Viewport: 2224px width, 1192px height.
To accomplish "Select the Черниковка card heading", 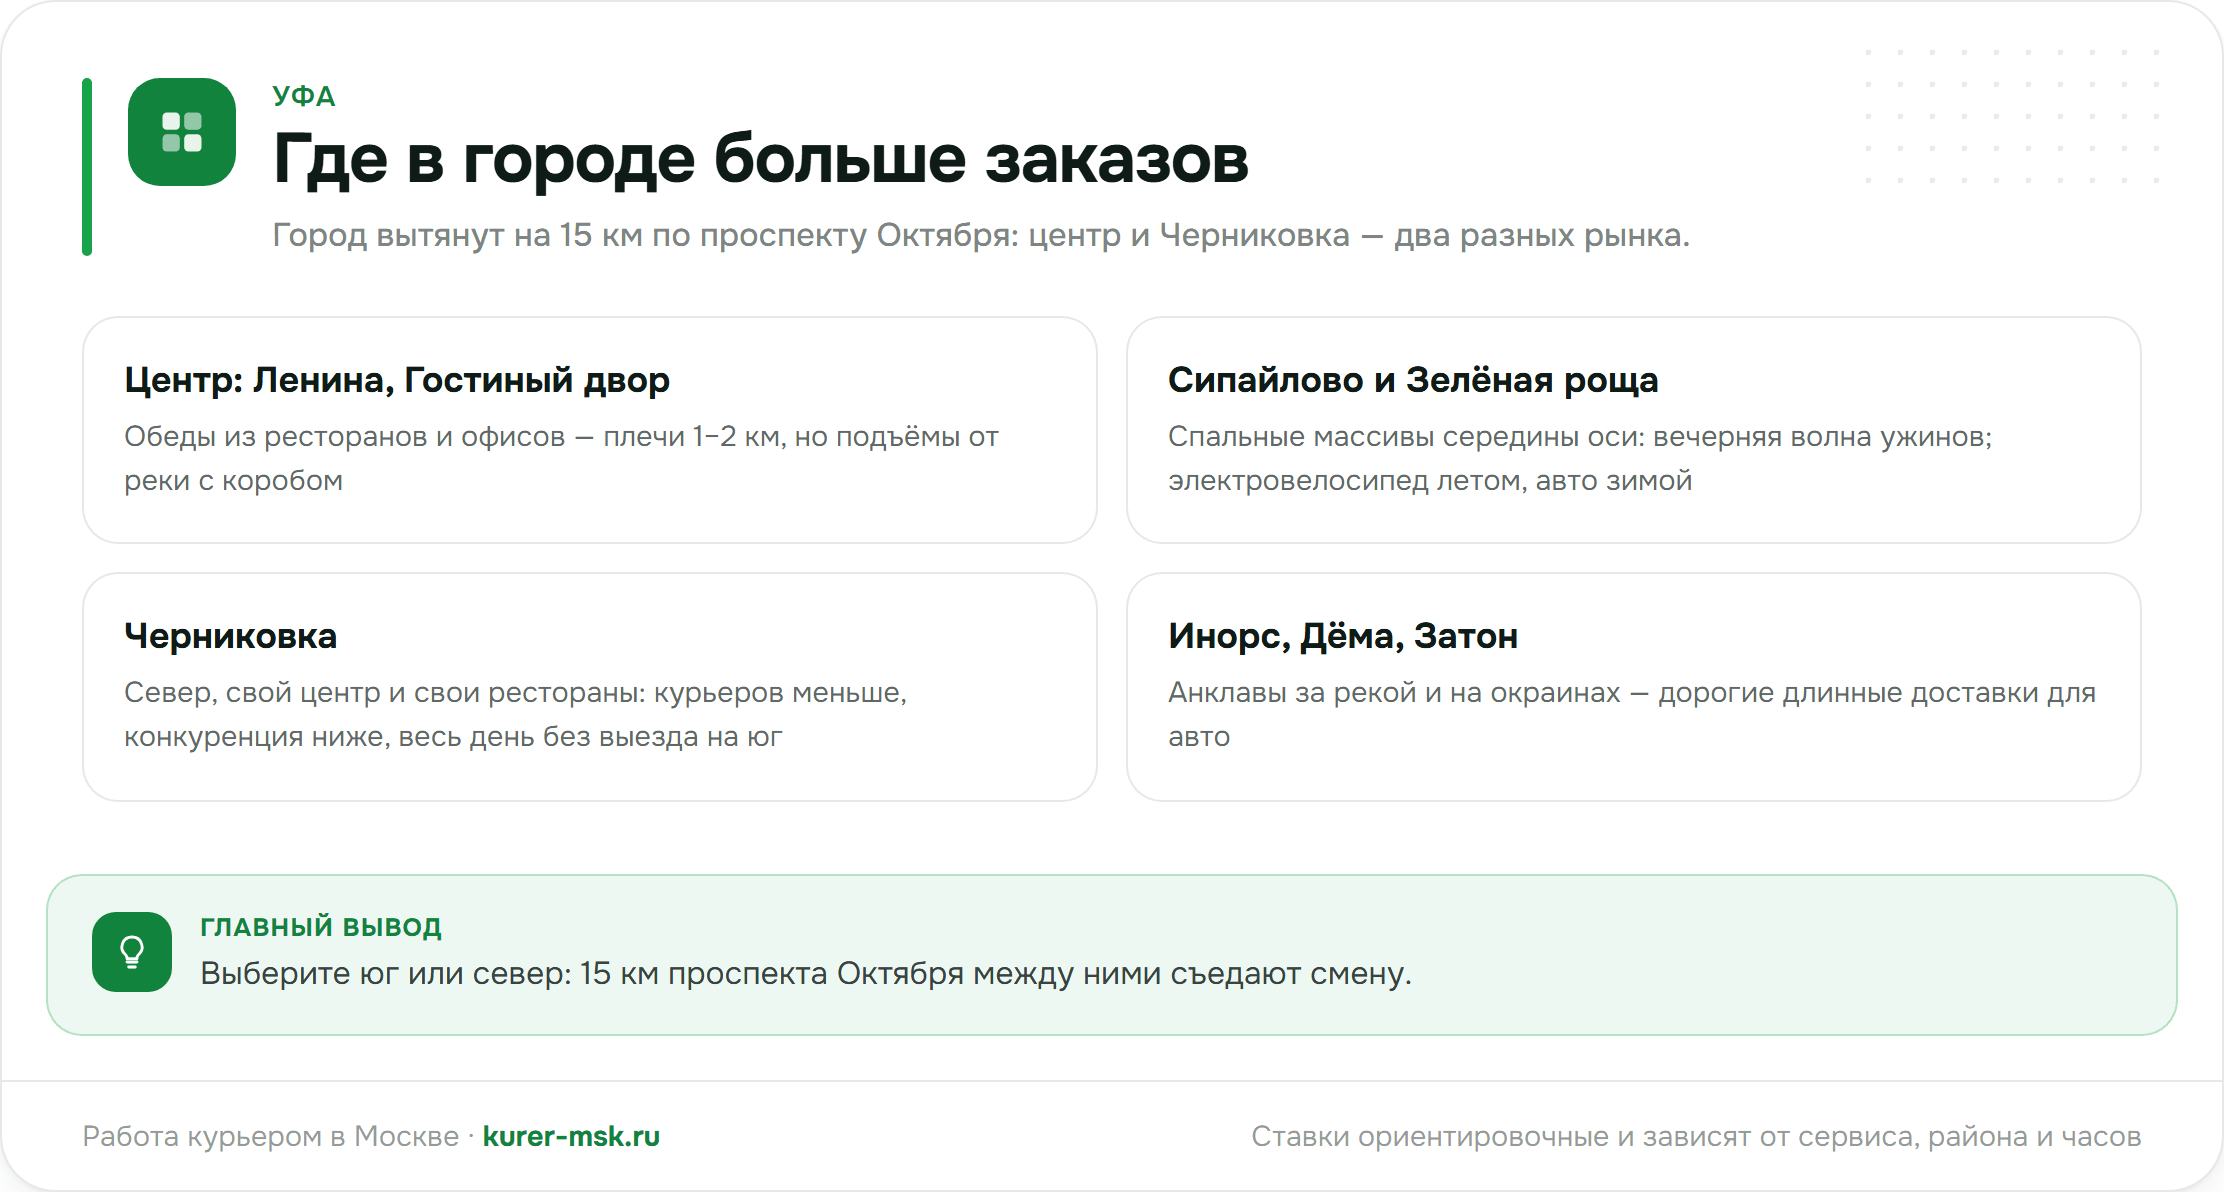I will click(231, 636).
